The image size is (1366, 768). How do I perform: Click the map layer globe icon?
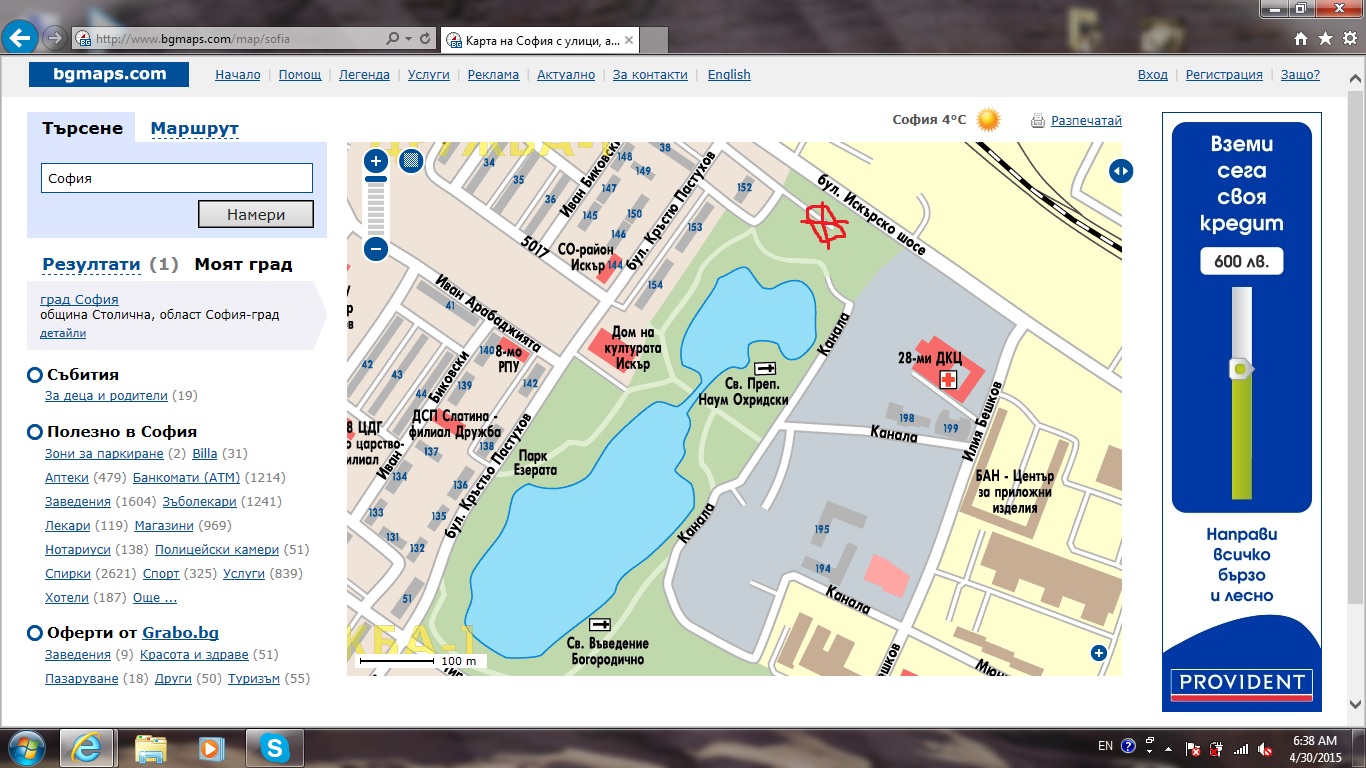pyautogui.click(x=409, y=161)
